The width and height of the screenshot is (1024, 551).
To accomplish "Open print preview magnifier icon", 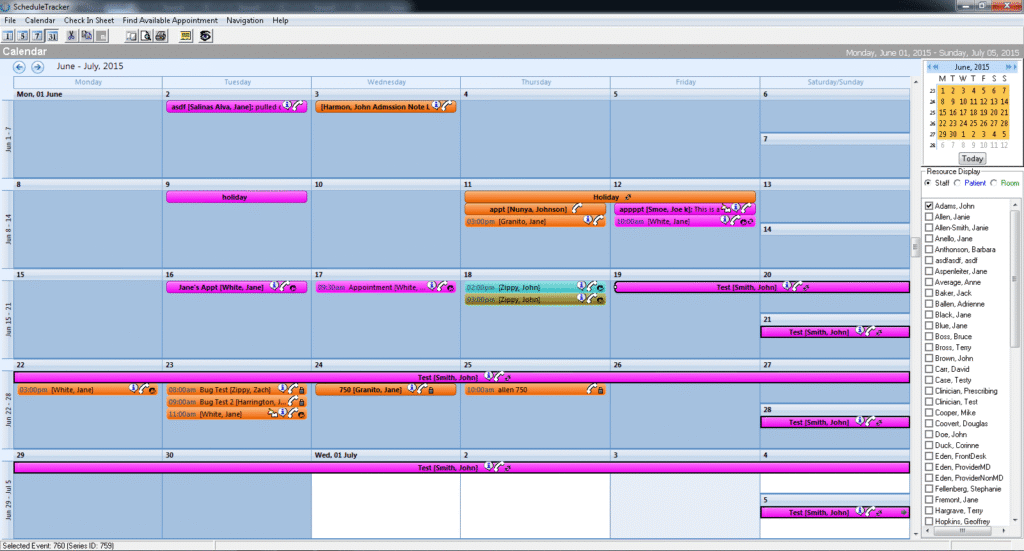I will point(146,36).
